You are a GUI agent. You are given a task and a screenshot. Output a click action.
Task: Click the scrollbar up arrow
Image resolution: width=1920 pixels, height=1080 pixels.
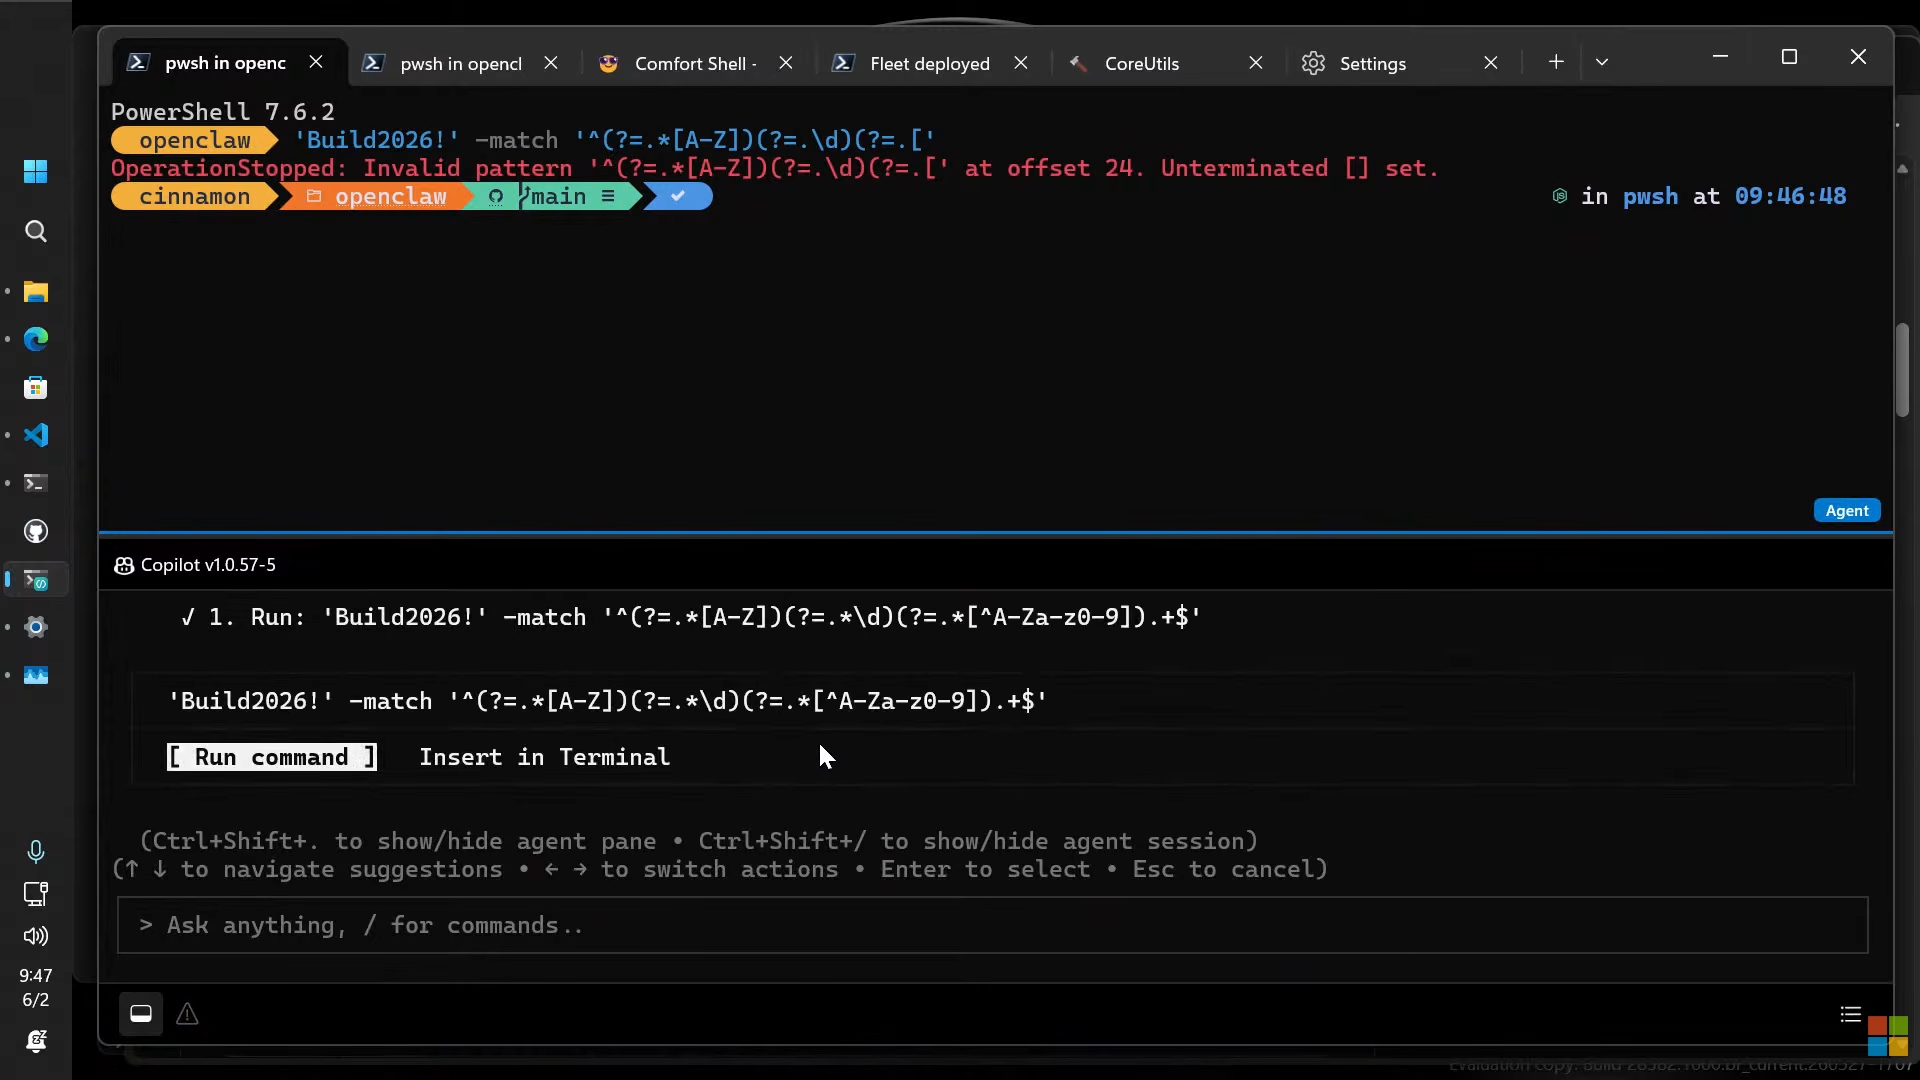coord(1902,168)
